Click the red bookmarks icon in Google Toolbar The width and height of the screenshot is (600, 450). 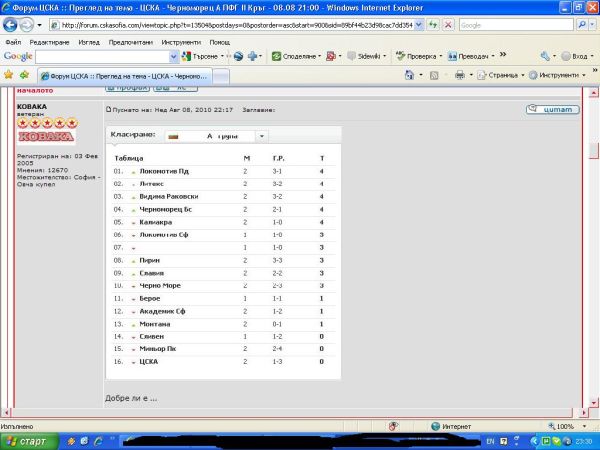[331, 57]
